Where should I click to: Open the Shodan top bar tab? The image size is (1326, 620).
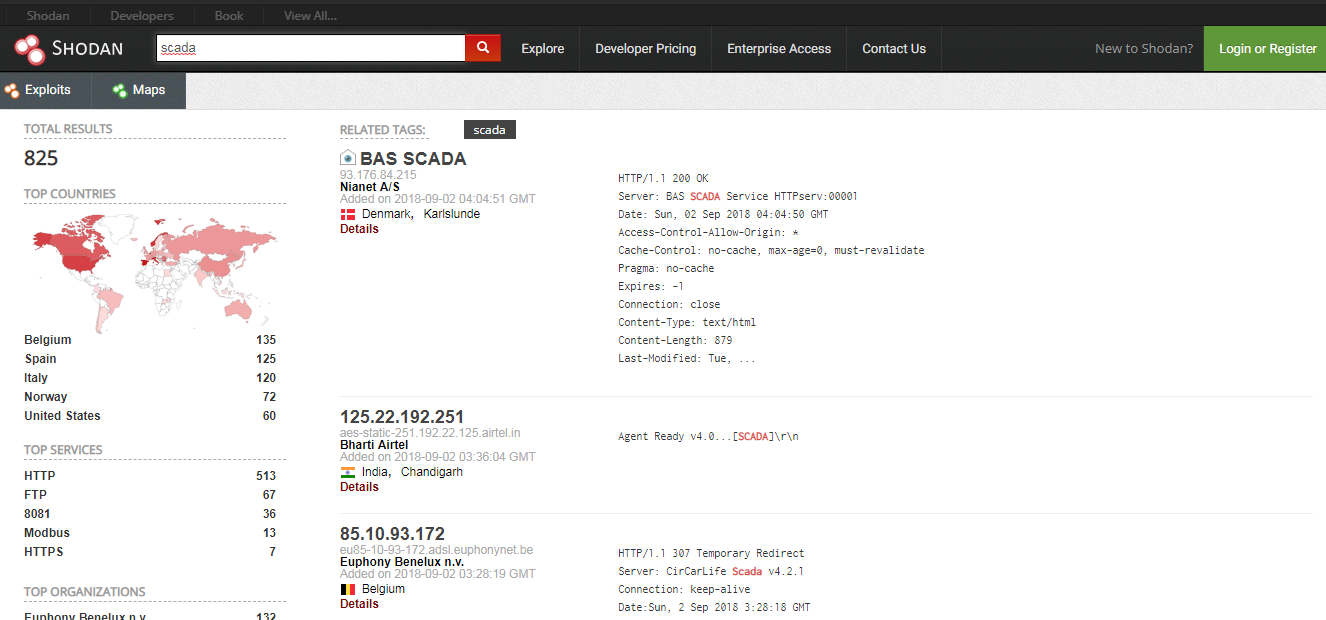[x=48, y=16]
